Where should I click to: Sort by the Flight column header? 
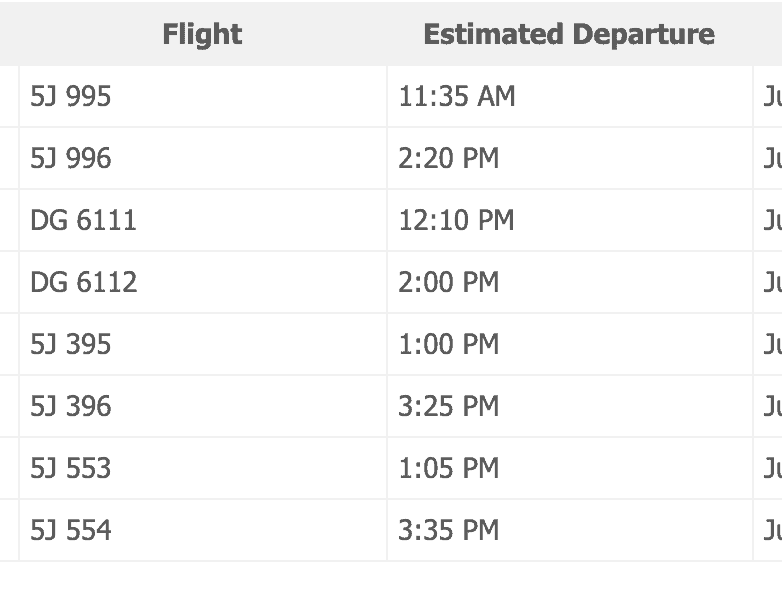pos(202,34)
